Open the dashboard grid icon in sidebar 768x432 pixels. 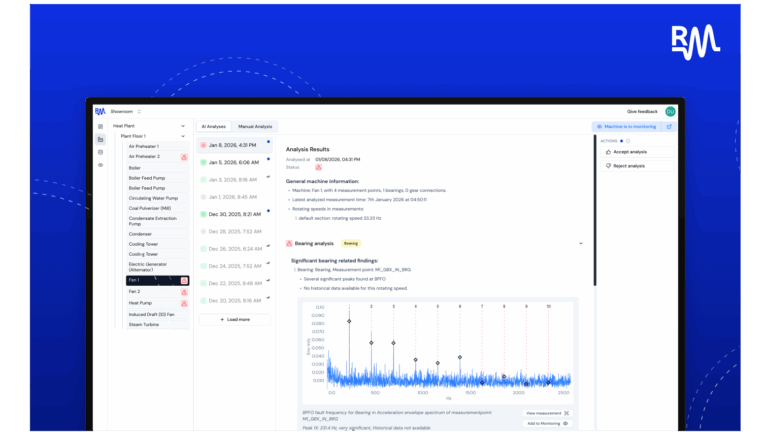100,126
